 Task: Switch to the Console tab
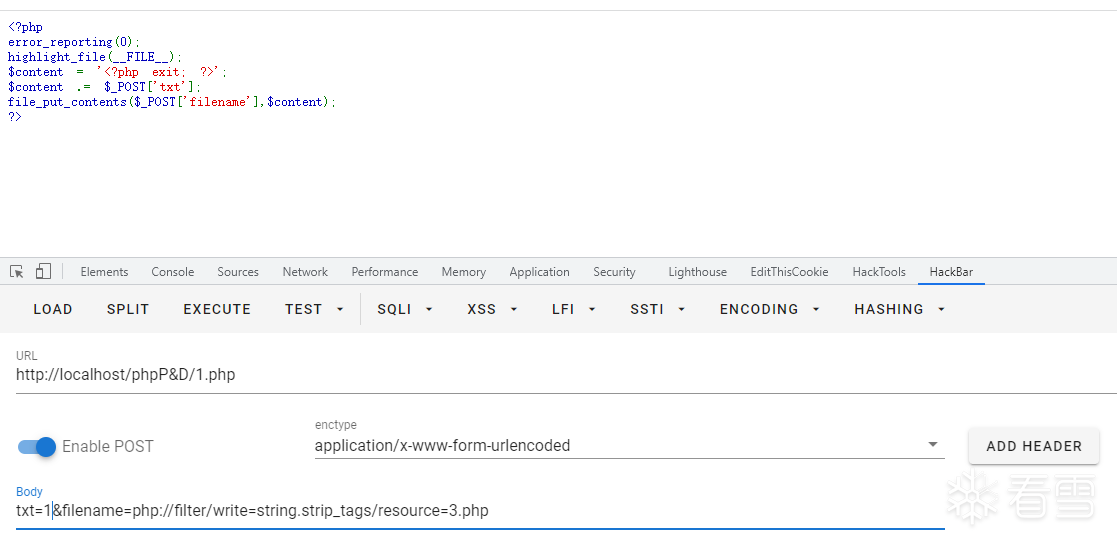tap(173, 272)
